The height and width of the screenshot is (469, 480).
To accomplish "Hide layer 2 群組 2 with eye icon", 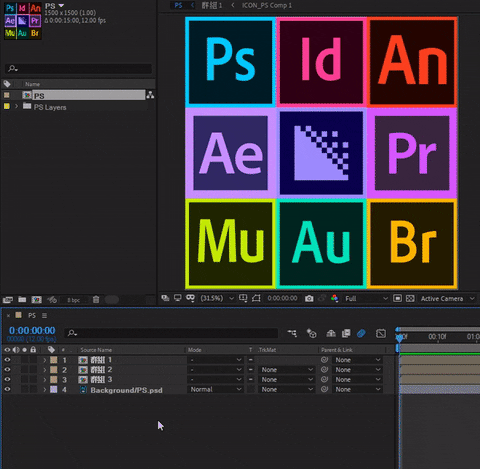I will [7, 370].
